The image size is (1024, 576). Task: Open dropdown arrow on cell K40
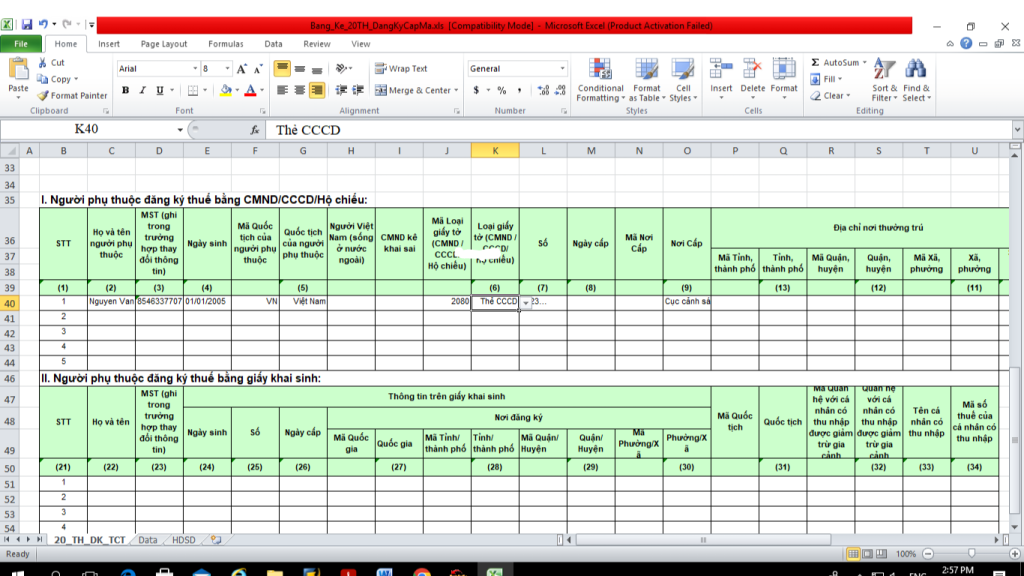pyautogui.click(x=526, y=302)
